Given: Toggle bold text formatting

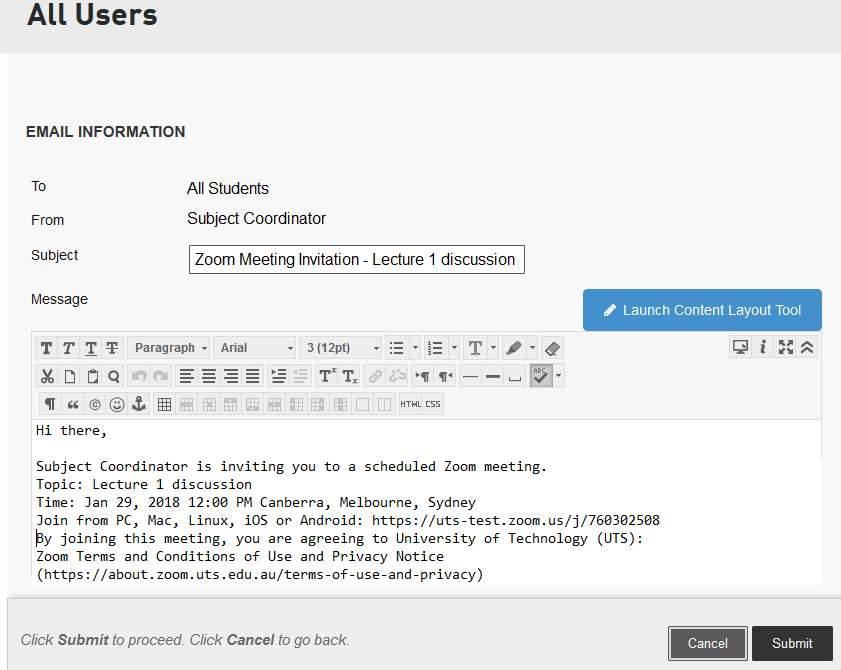Looking at the screenshot, I should click(47, 348).
